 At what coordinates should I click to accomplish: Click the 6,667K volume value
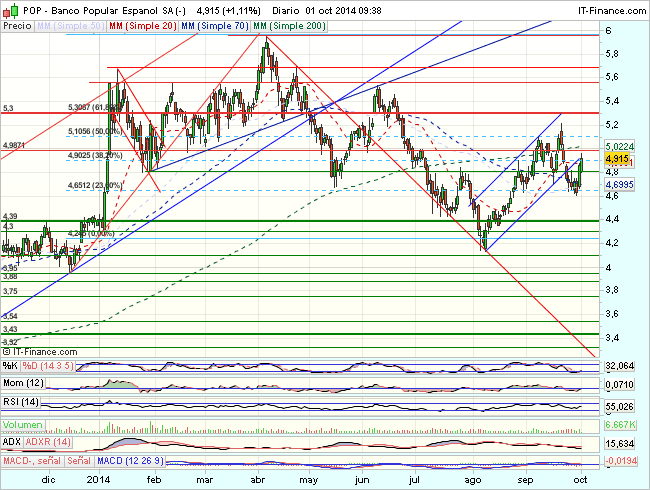(x=620, y=425)
